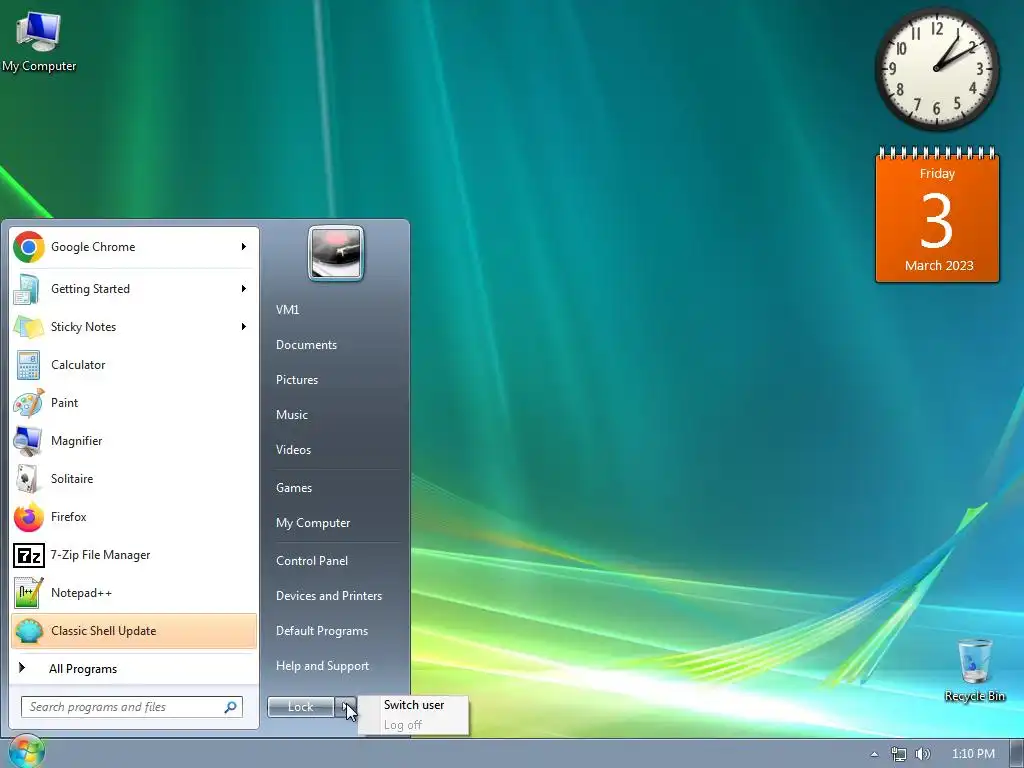Open the Recycle Bin on desktop
This screenshot has height=768, width=1024.
point(974,670)
